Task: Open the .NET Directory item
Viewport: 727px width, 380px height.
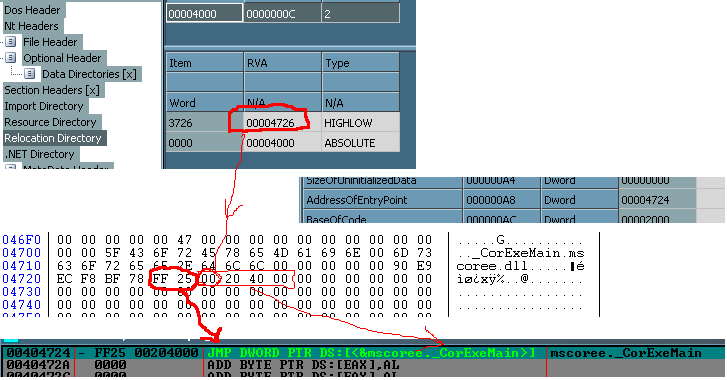Action: (x=39, y=154)
